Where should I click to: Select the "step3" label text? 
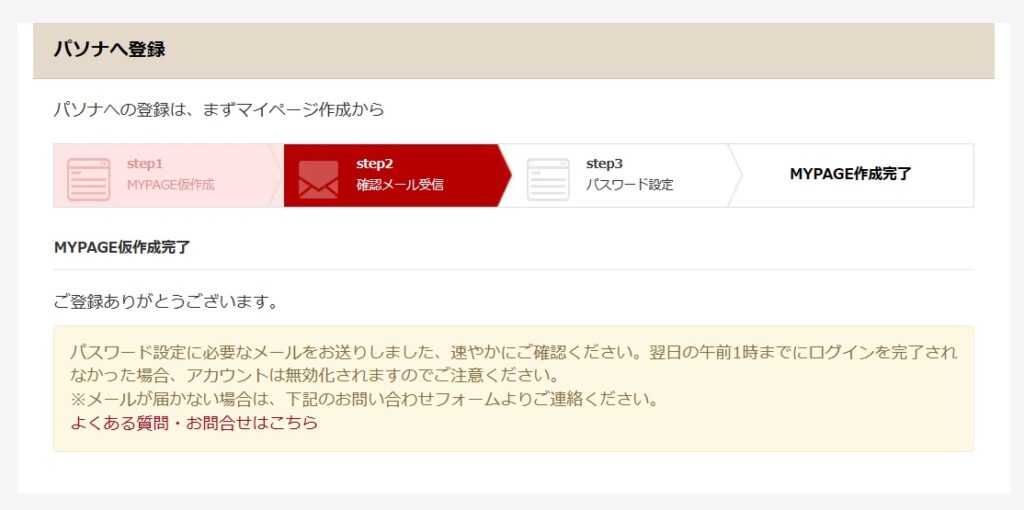coord(604,164)
